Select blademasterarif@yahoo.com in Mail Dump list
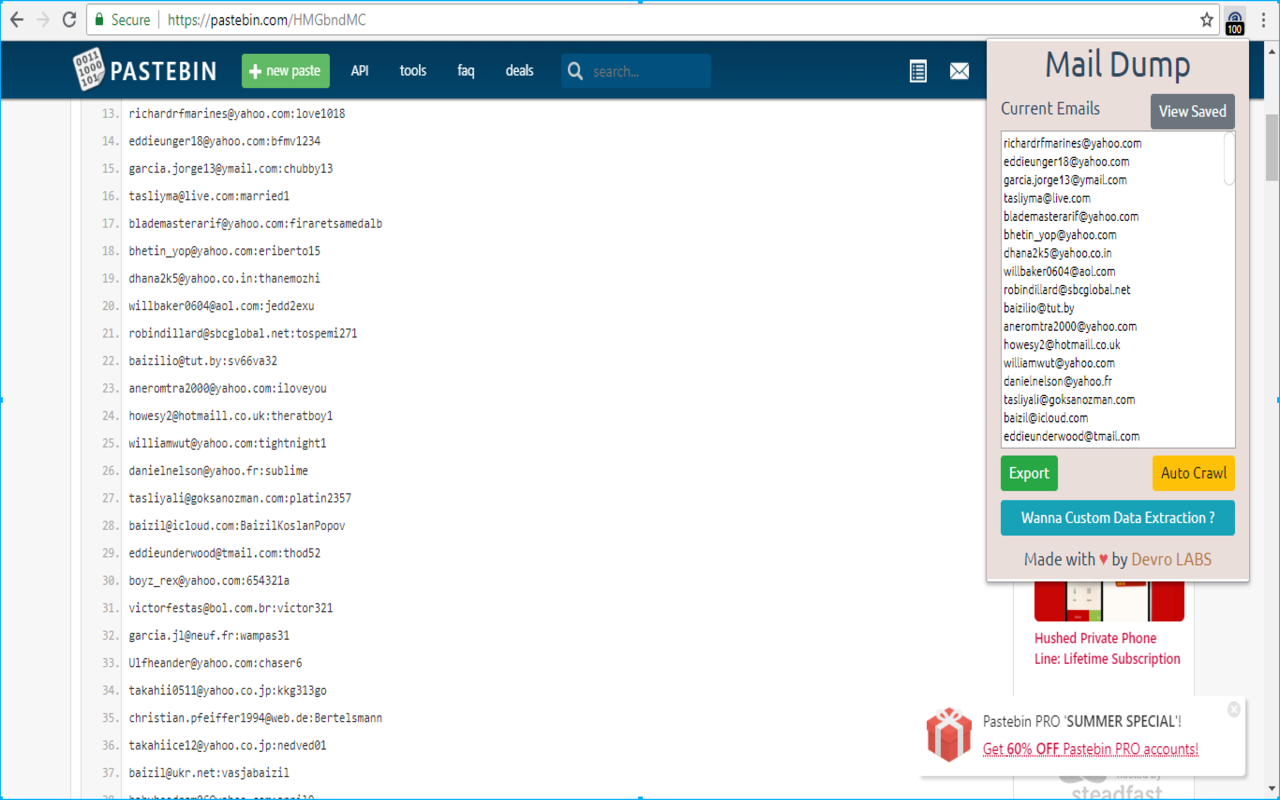 point(1071,216)
